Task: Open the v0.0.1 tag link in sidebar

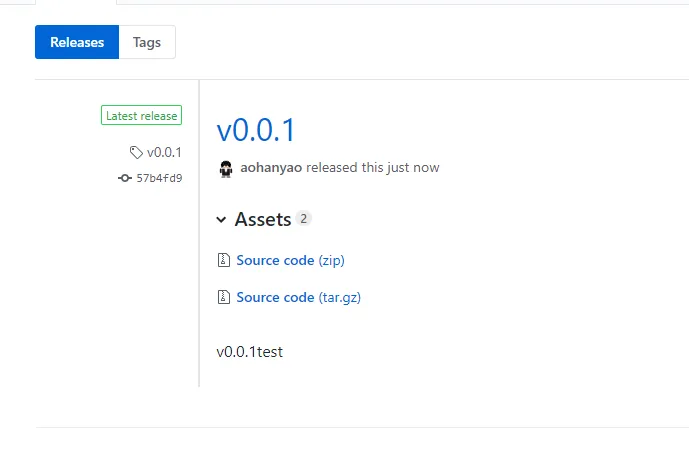Action: (x=164, y=152)
